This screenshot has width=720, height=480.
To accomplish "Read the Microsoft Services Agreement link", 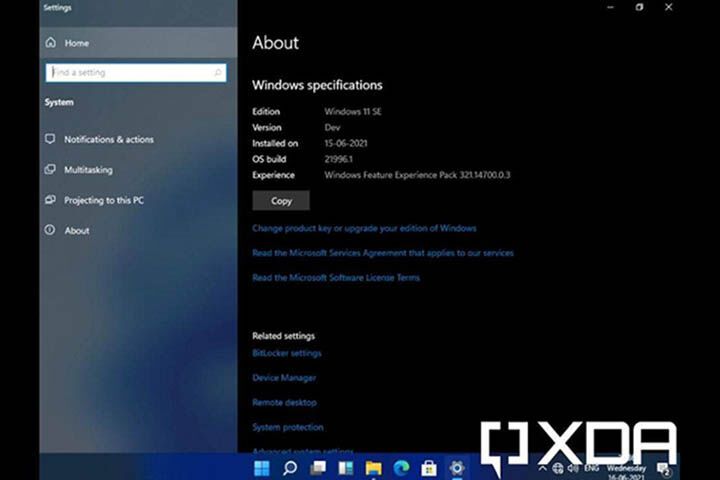I will tap(383, 253).
